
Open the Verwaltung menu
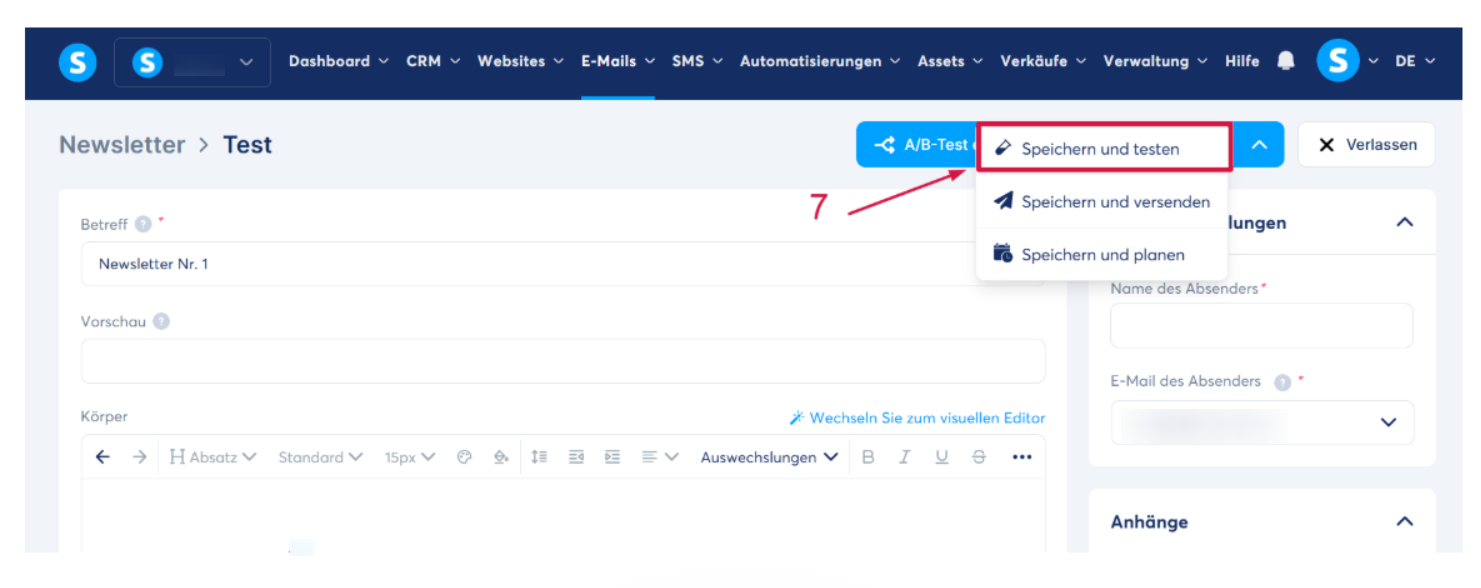click(1155, 61)
